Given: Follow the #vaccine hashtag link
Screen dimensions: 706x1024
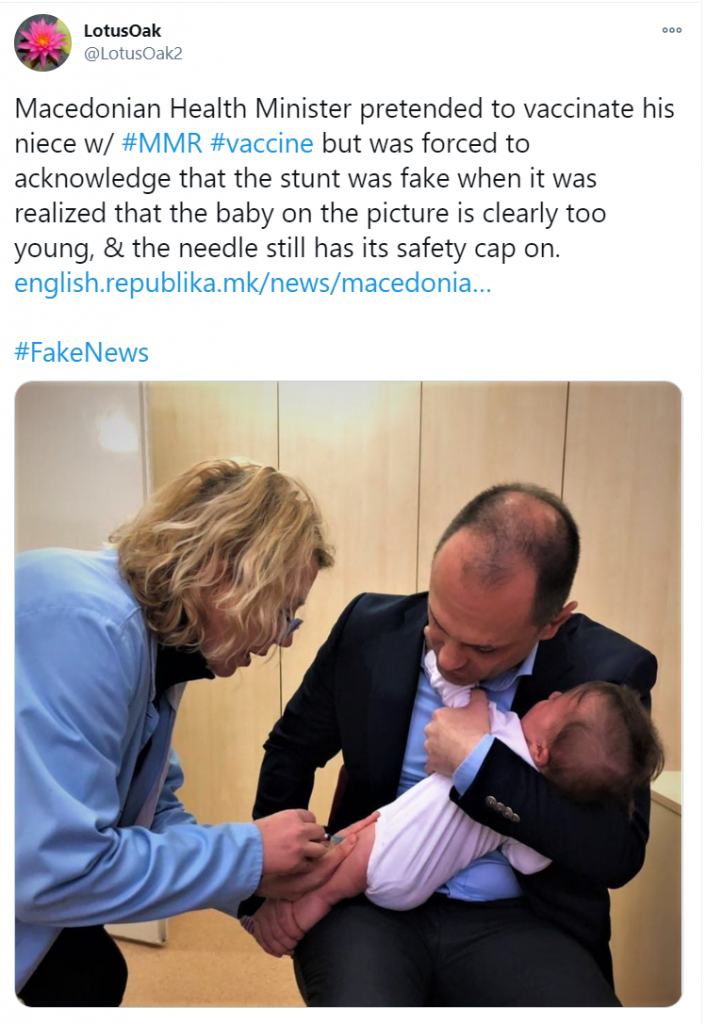Looking at the screenshot, I should click(x=262, y=143).
